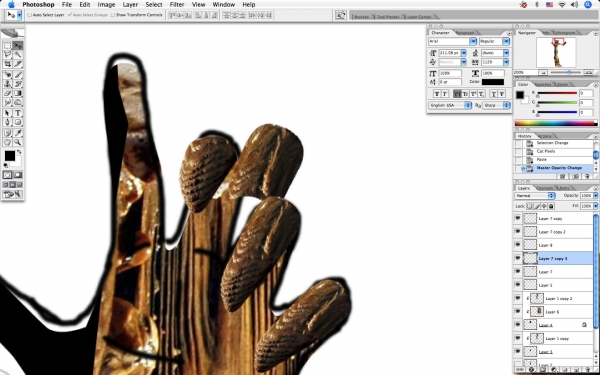The image size is (600, 375).
Task: Select the Pen tool
Action: [x=7, y=122]
